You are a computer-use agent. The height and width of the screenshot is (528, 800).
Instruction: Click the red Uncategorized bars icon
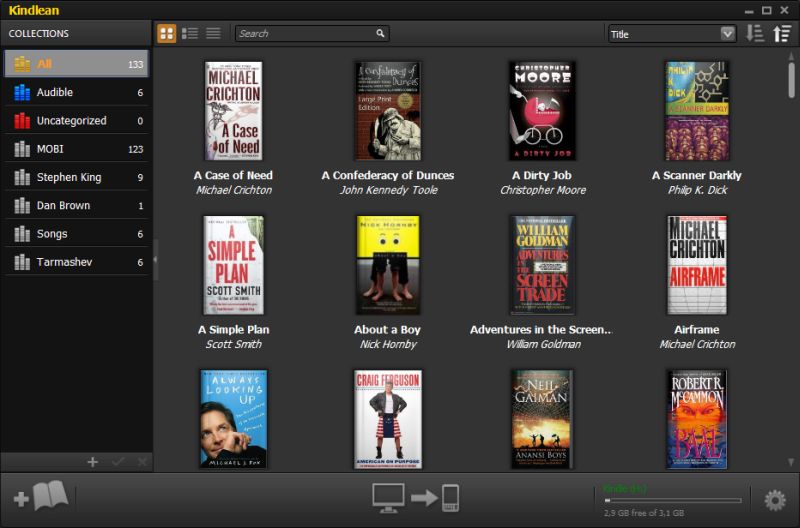tap(22, 120)
